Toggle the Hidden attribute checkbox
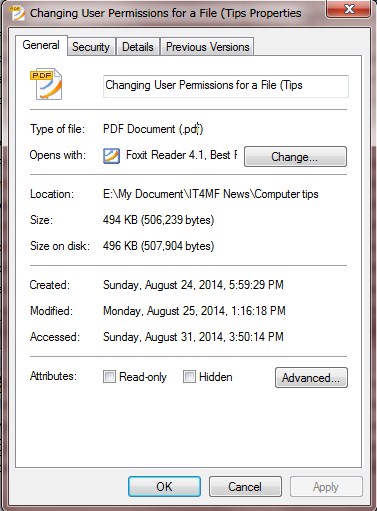 pos(189,377)
